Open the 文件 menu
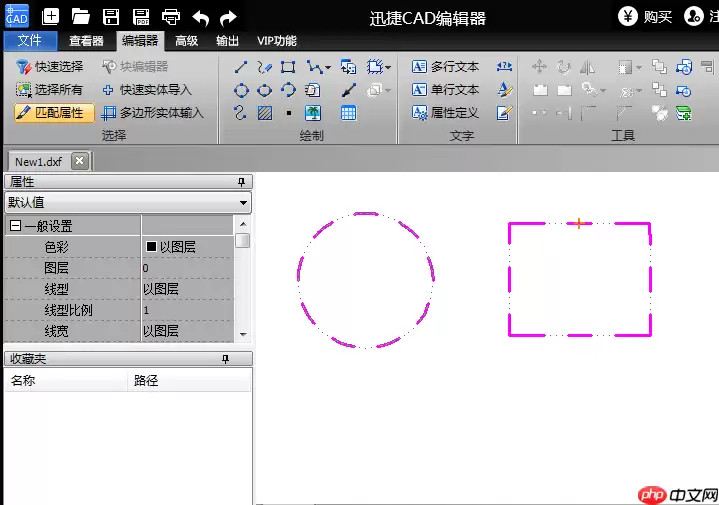719x505 pixels. (x=30, y=41)
